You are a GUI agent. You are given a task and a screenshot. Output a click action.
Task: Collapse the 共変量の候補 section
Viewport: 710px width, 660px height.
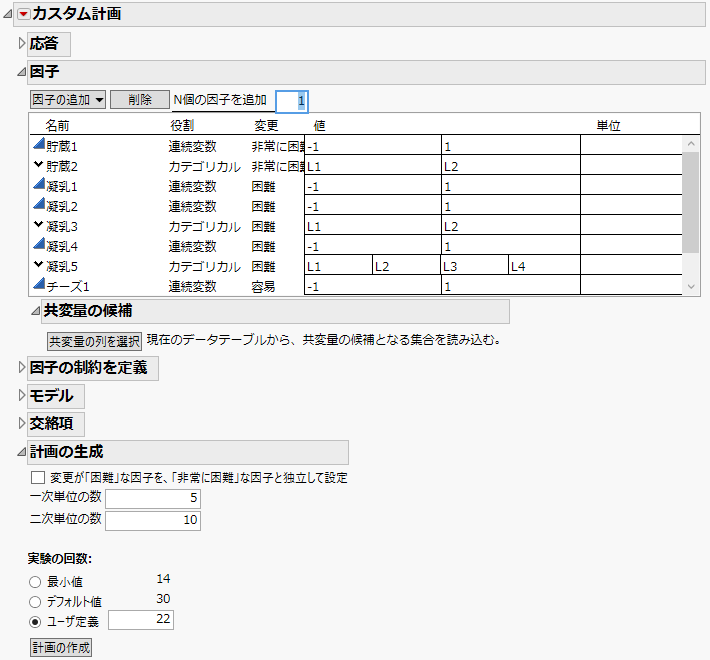35,311
